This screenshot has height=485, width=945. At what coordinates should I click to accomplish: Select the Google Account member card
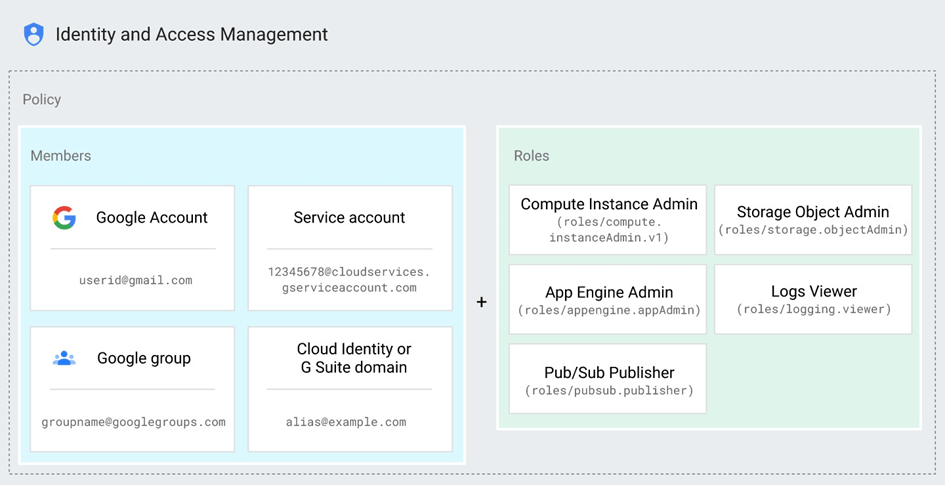132,247
